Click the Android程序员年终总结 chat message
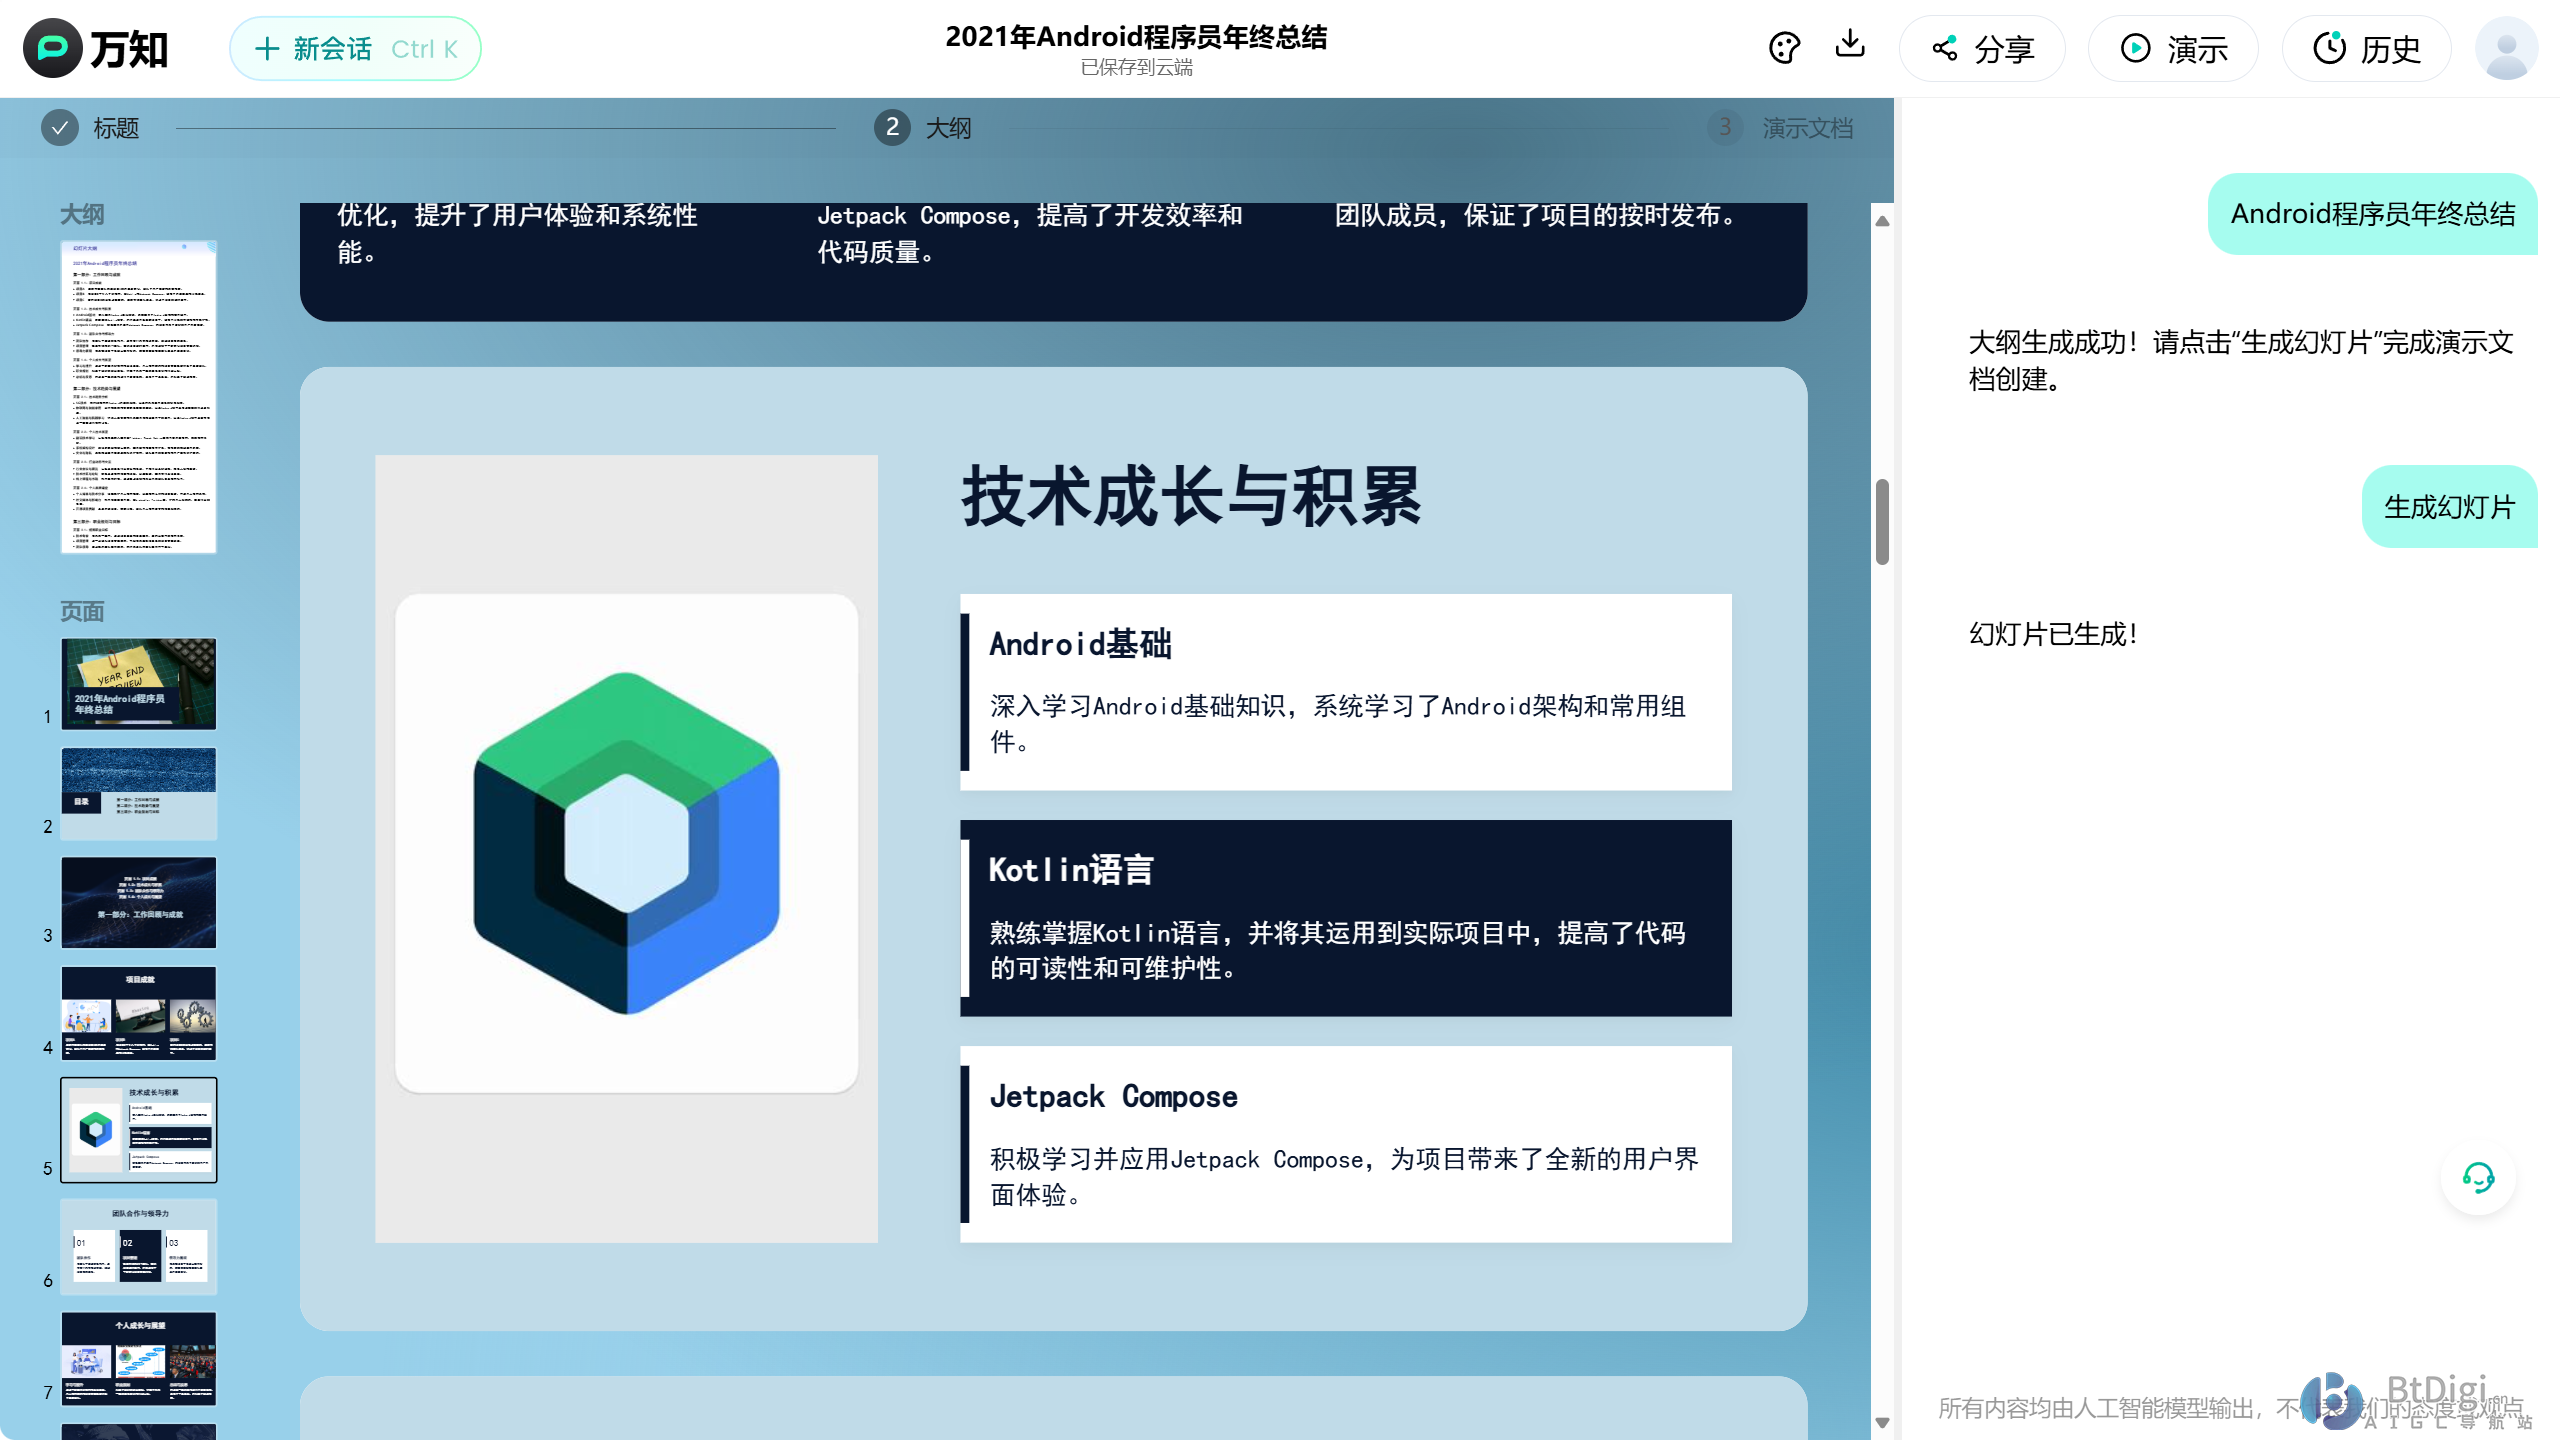The width and height of the screenshot is (2560, 1440). 2372,214
